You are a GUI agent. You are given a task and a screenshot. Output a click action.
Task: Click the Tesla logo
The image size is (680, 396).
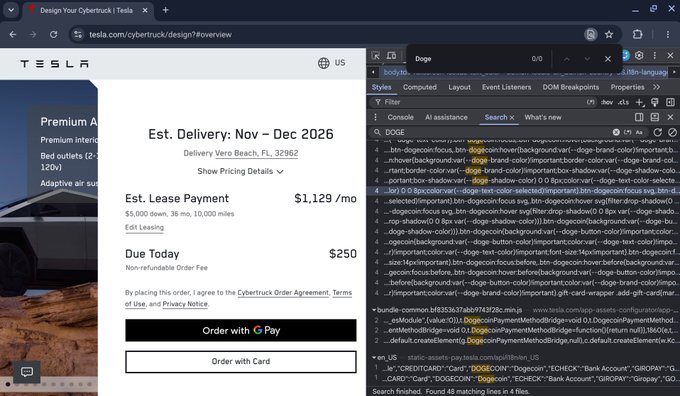(x=54, y=64)
